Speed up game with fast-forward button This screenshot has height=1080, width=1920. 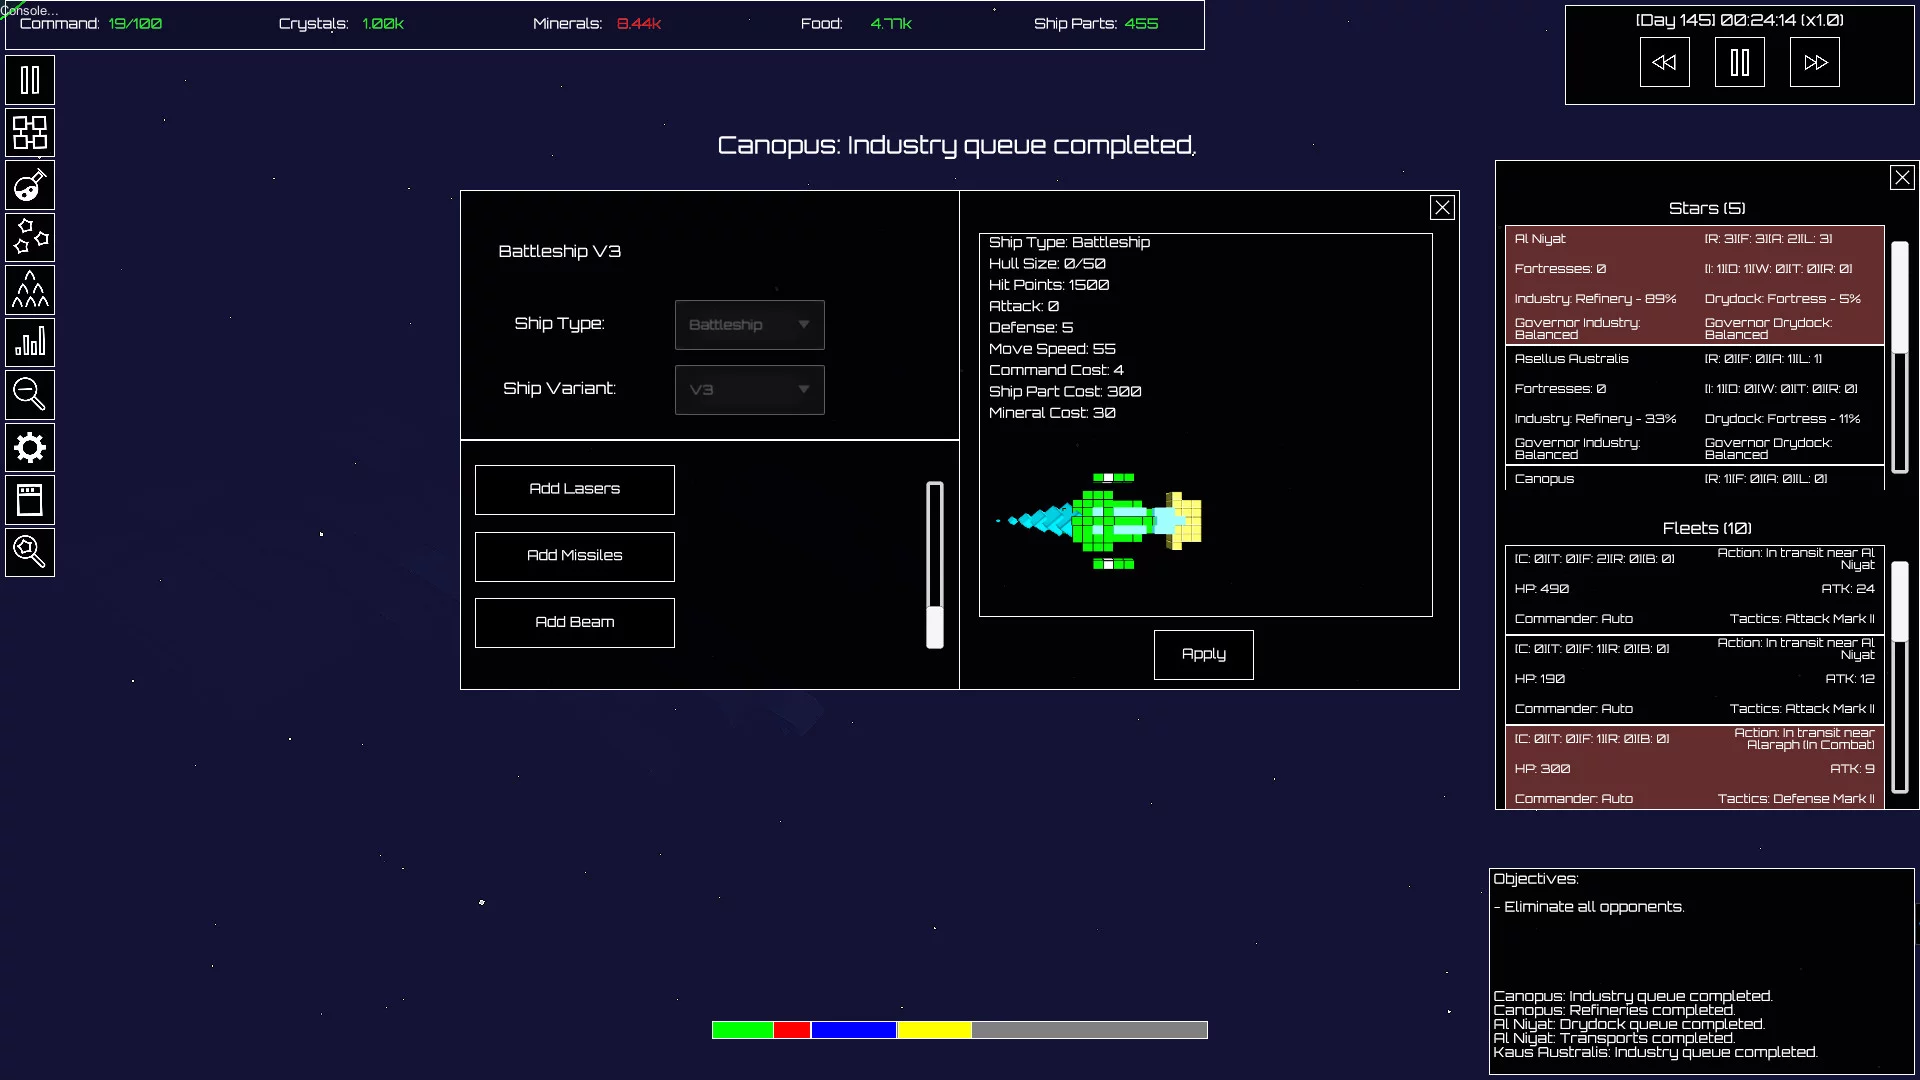[1814, 62]
